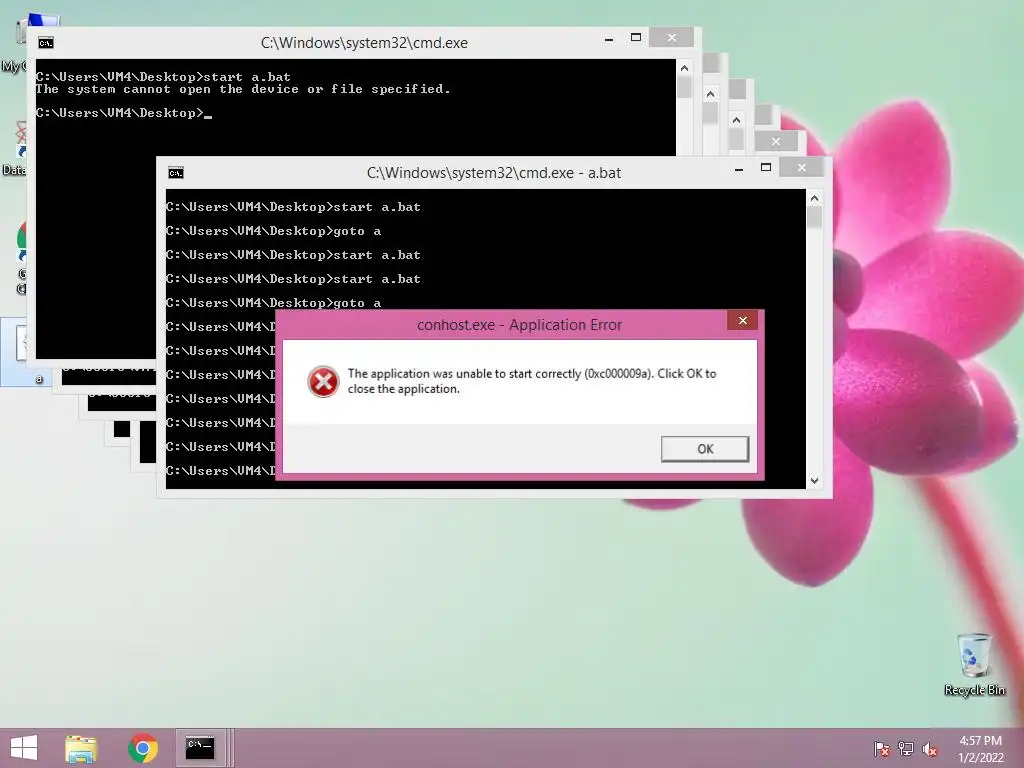Open the Windows Start button

24,748
